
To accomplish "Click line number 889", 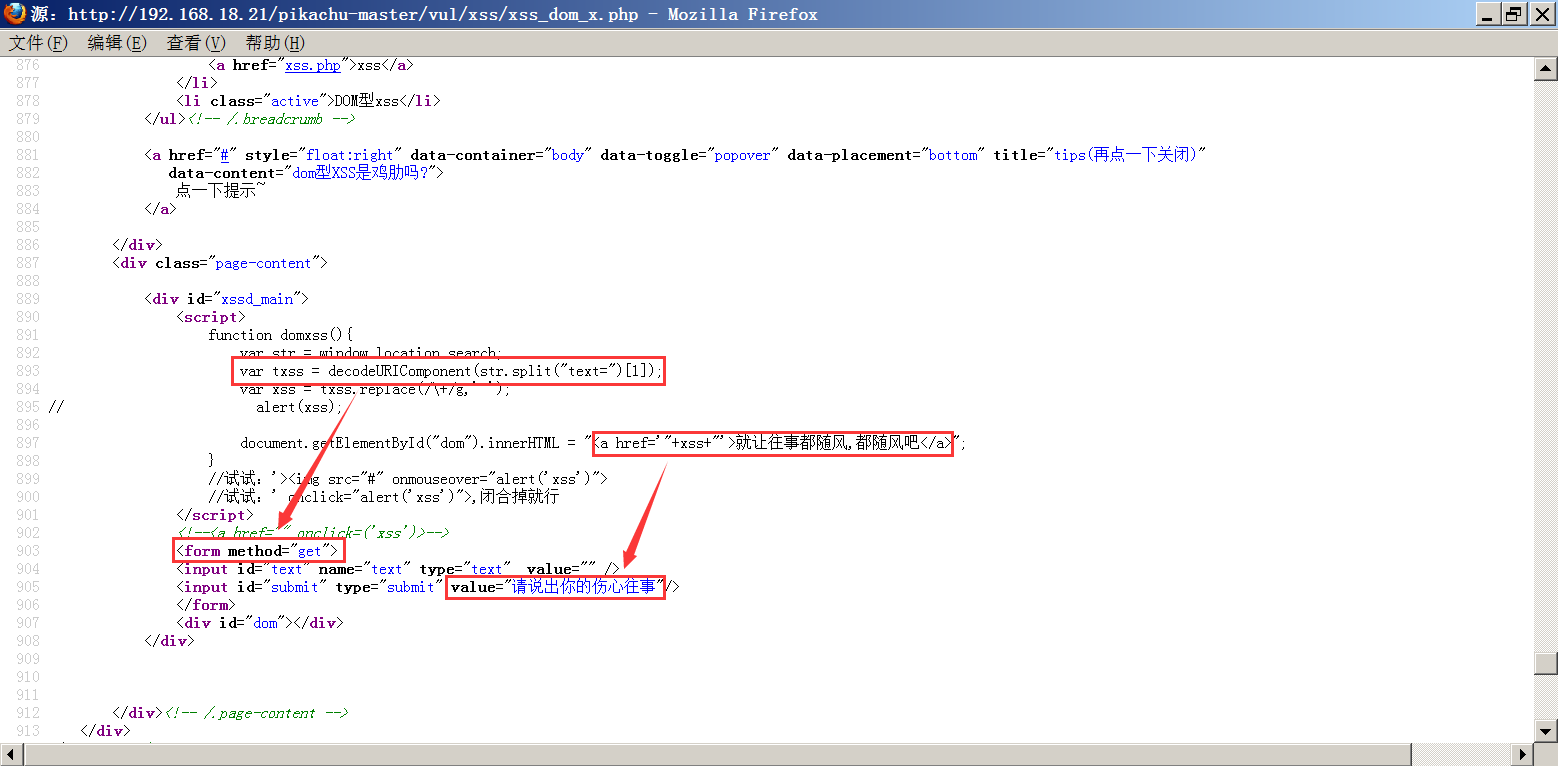I will [x=28, y=299].
